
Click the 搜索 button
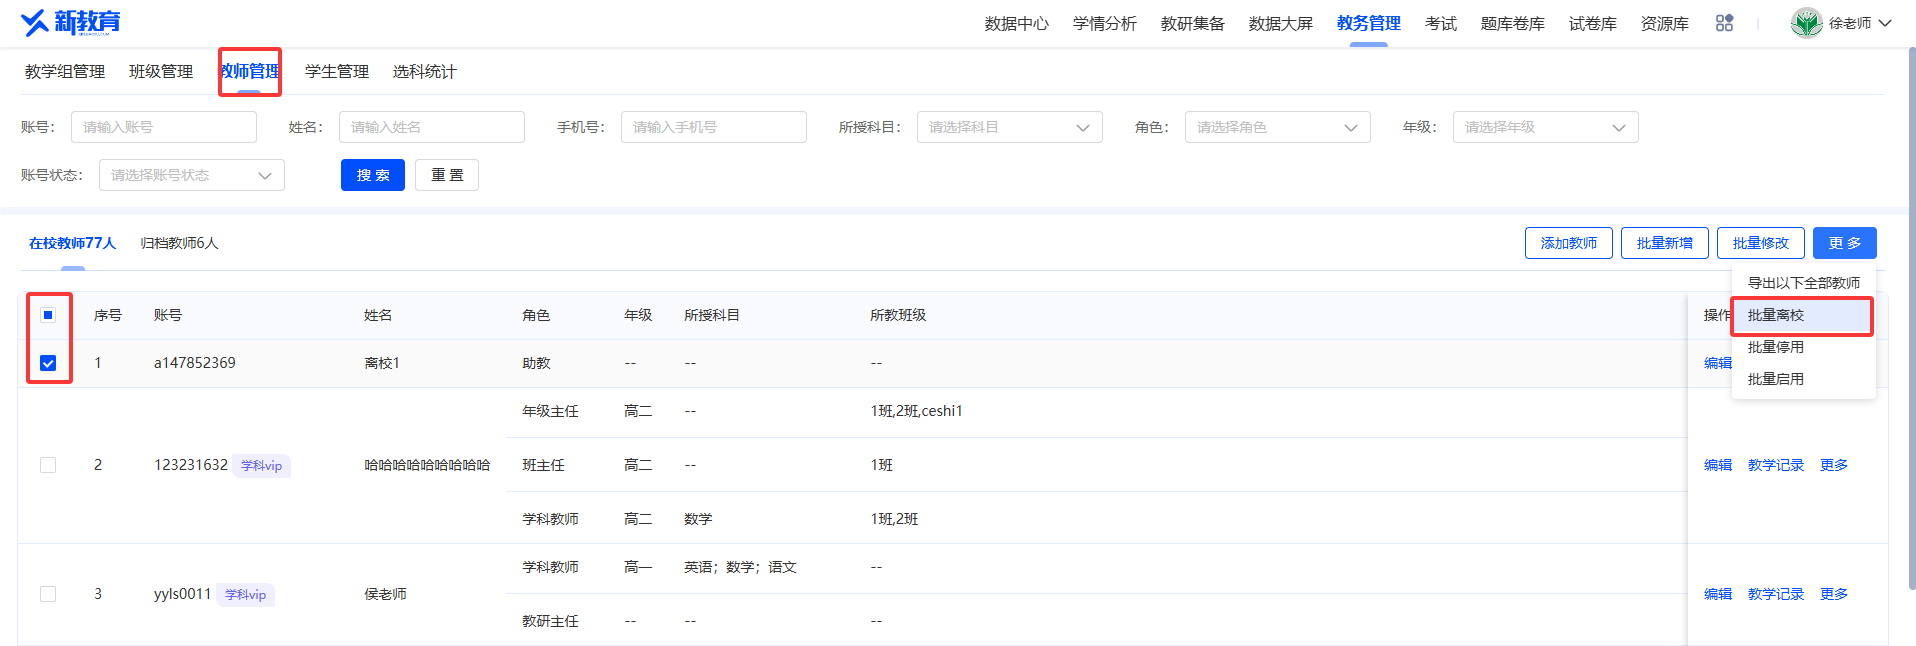373,175
